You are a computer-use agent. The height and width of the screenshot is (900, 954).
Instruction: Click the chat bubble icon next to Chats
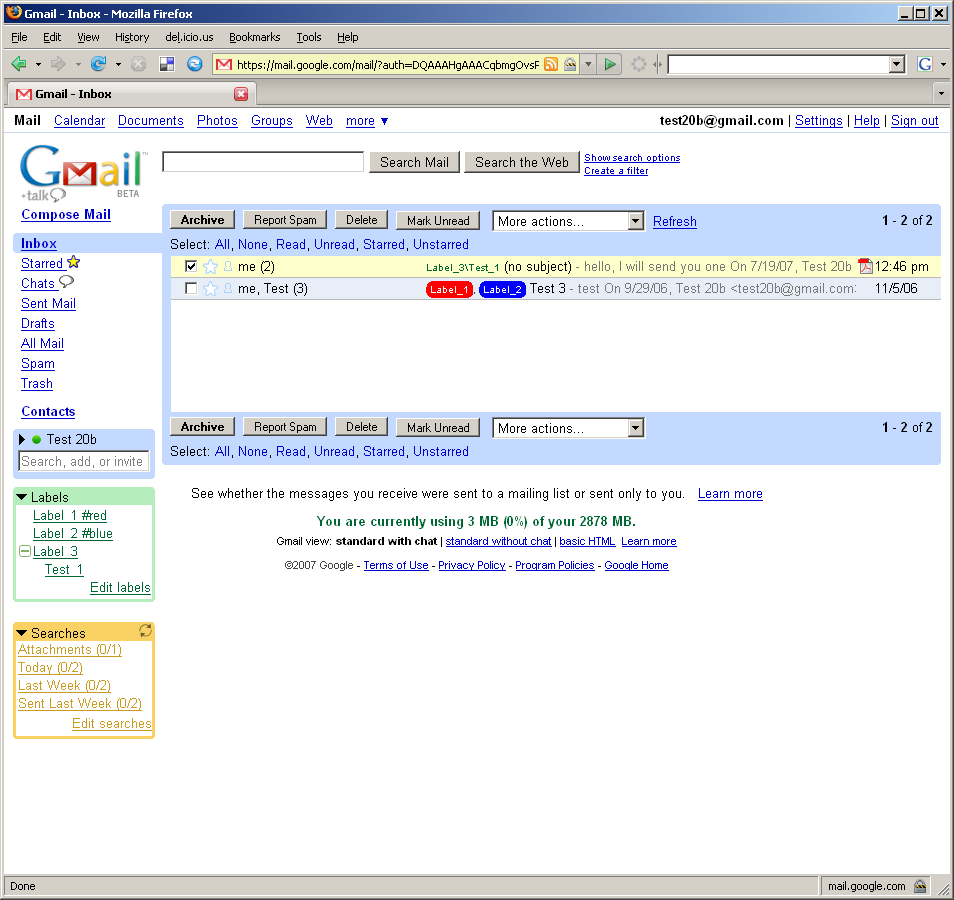pyautogui.click(x=66, y=281)
